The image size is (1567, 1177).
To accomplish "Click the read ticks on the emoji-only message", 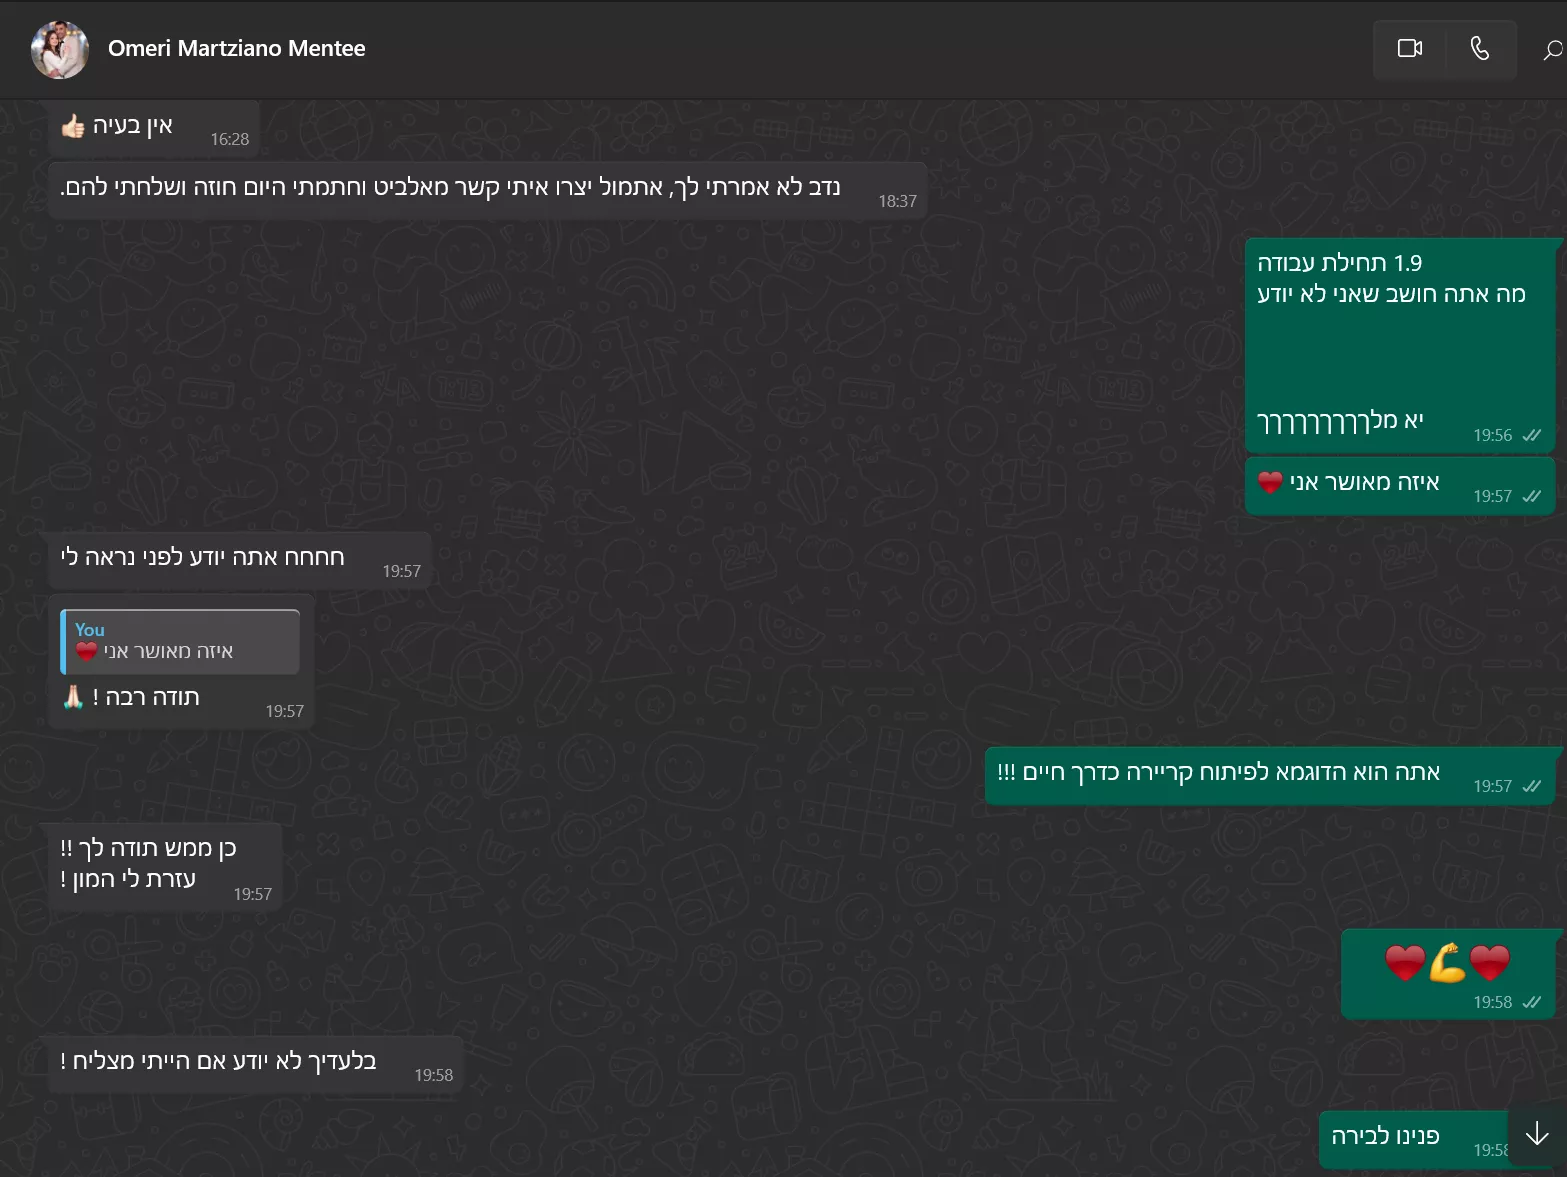I will pos(1531,1002).
